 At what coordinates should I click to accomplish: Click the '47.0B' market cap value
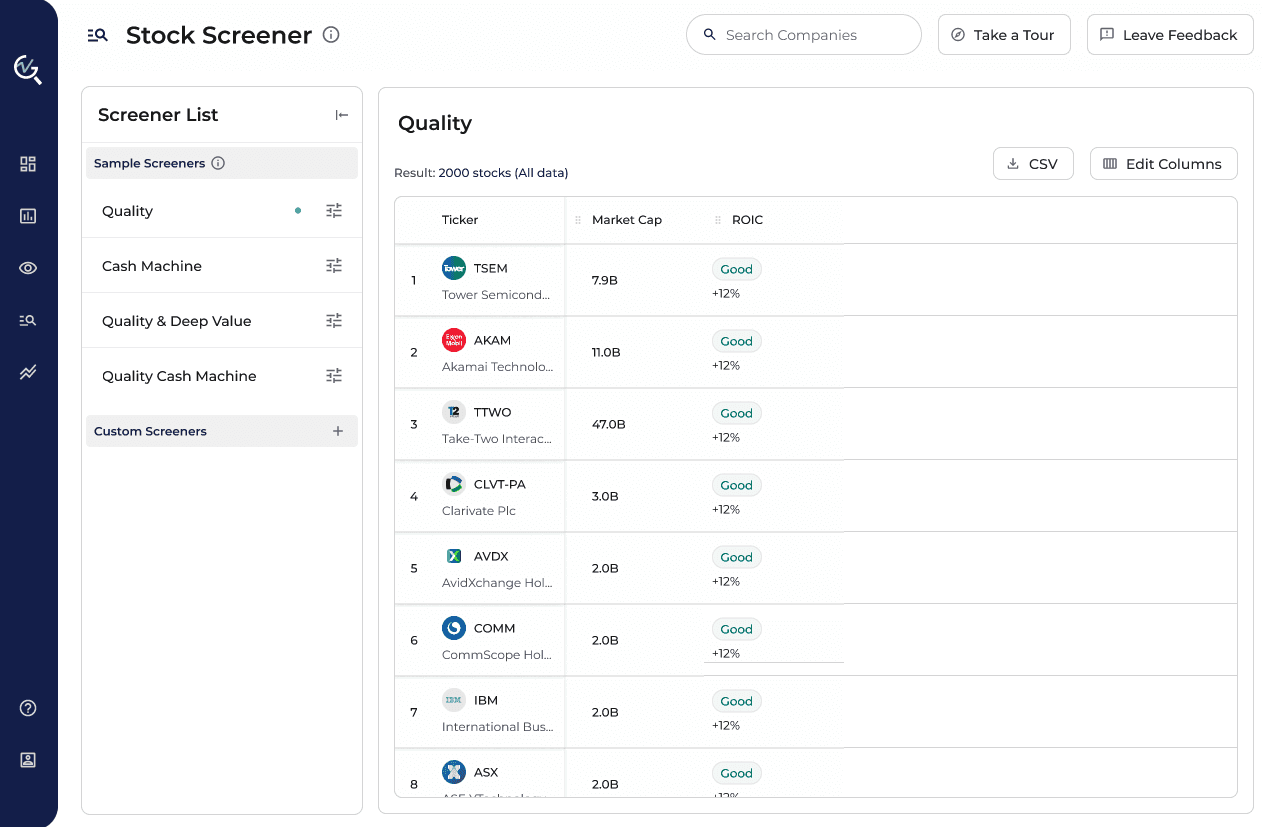point(609,424)
